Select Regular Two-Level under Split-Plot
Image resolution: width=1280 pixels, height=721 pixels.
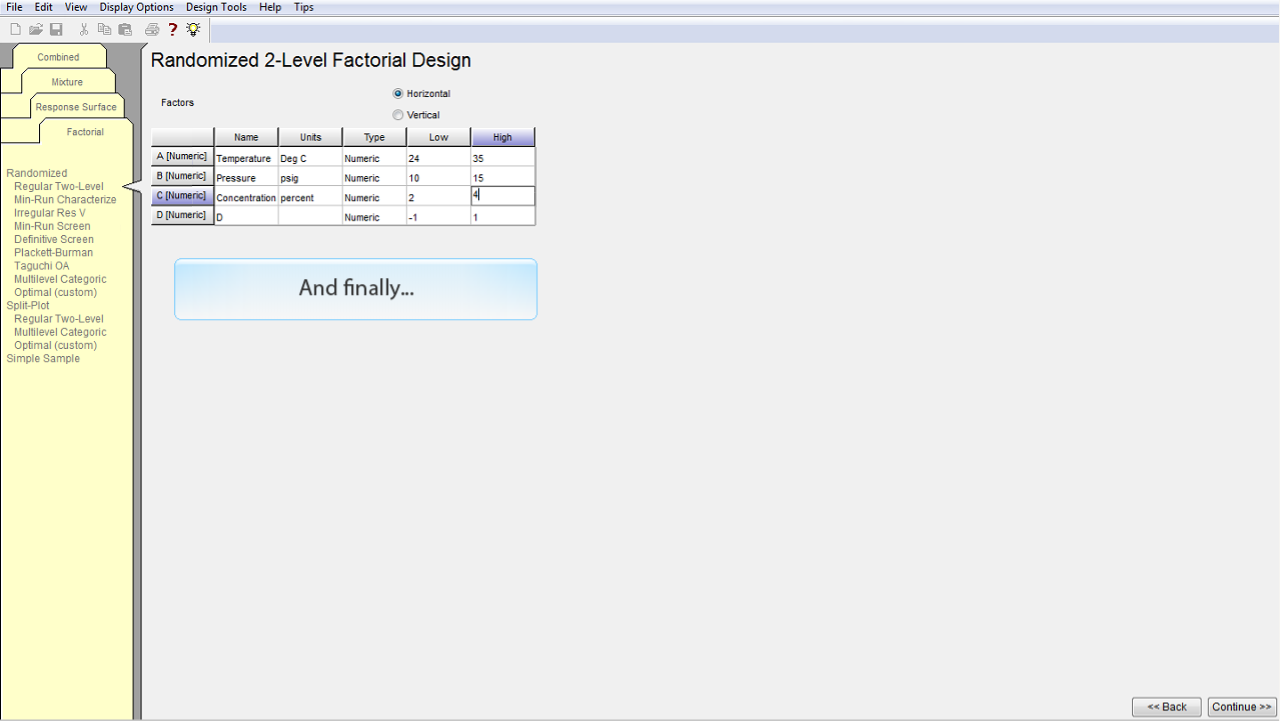[59, 319]
